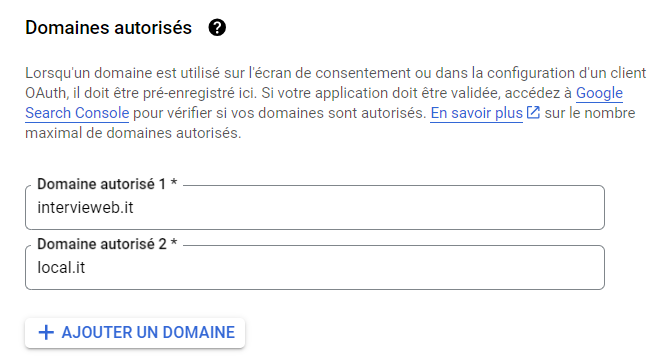Click the AJOUTER UN DOMAINE button
This screenshot has width=663, height=361.
coord(135,333)
